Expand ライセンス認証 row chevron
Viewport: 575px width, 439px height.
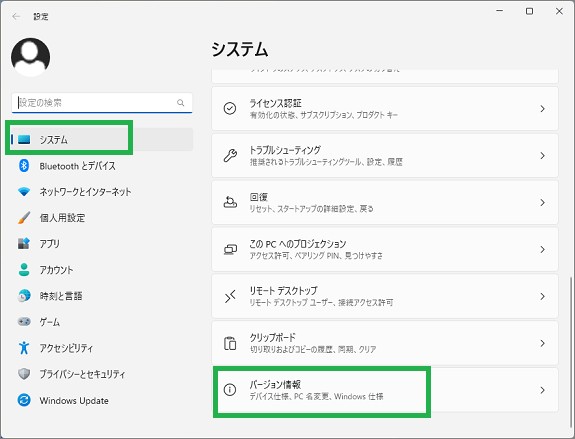pyautogui.click(x=542, y=109)
